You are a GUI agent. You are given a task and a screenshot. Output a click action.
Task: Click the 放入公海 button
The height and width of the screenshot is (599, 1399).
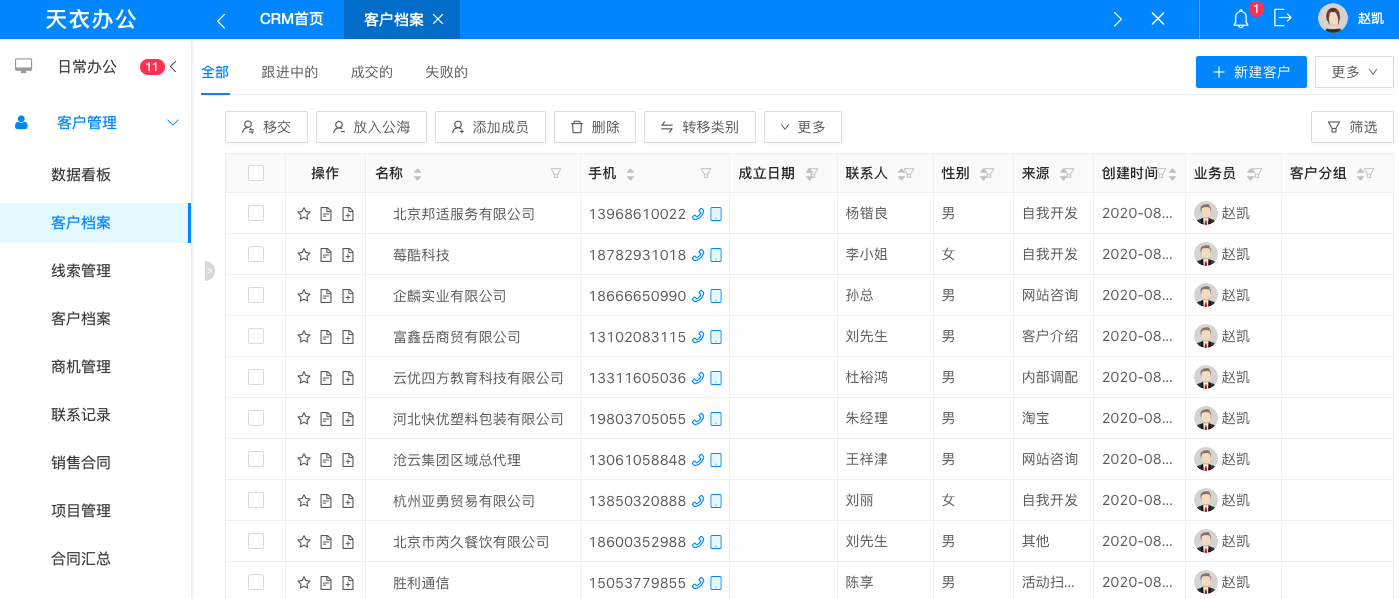pos(371,127)
